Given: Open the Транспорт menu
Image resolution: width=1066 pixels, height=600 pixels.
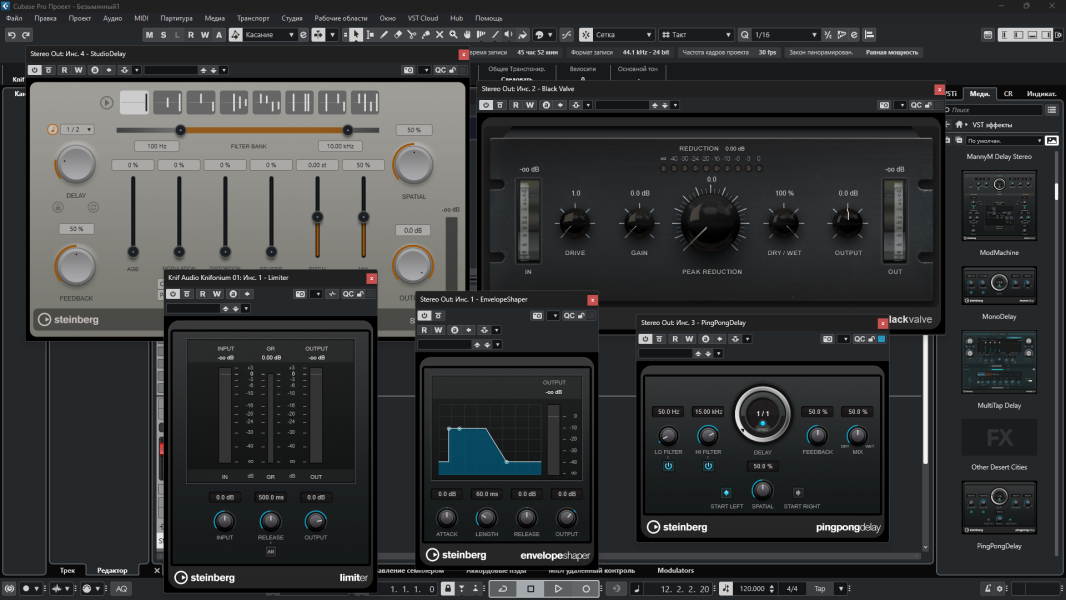Looking at the screenshot, I should (x=252, y=18).
